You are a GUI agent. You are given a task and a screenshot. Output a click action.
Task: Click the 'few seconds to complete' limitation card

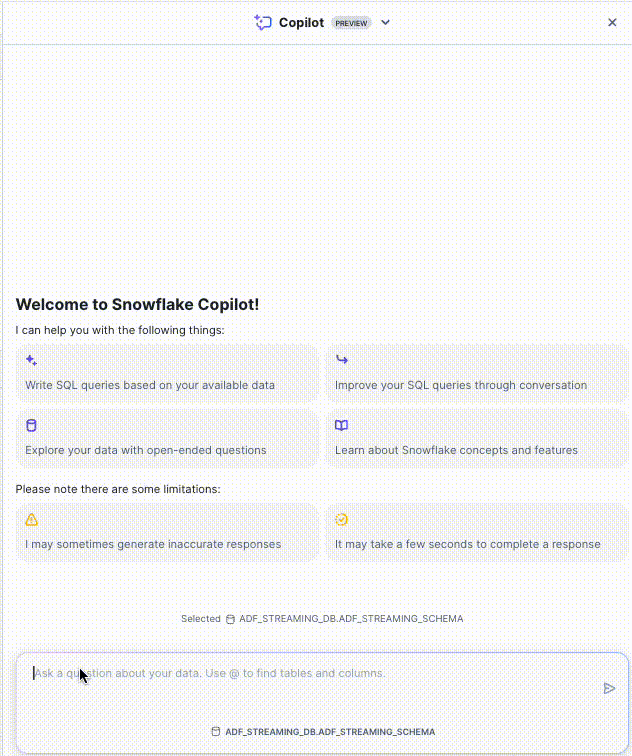click(x=468, y=544)
